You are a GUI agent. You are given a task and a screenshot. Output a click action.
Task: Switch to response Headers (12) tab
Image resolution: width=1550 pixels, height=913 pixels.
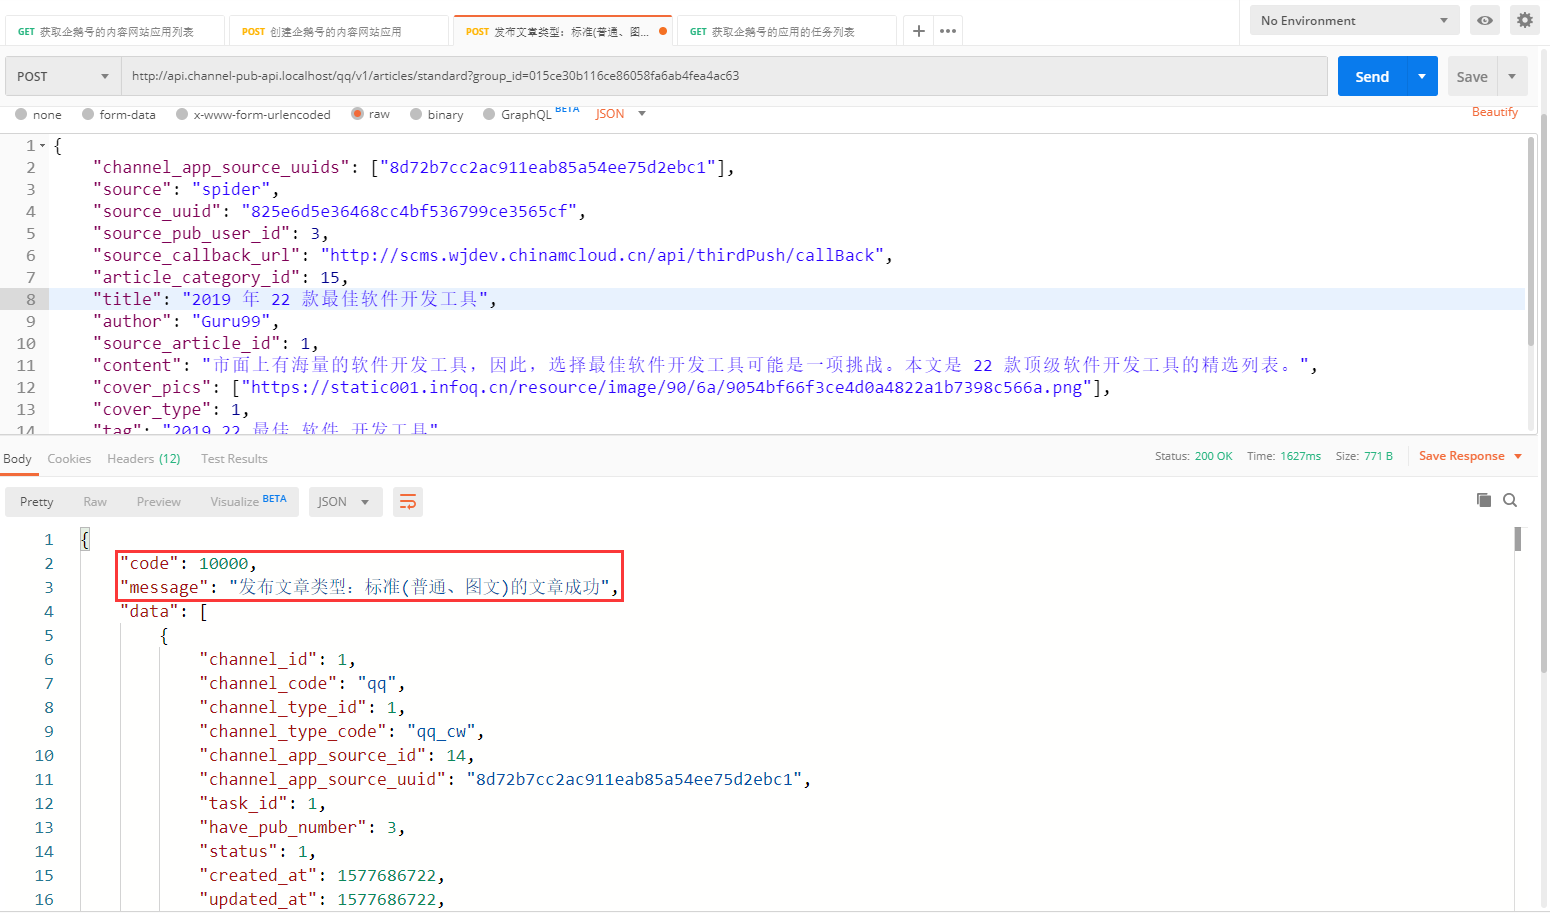143,459
